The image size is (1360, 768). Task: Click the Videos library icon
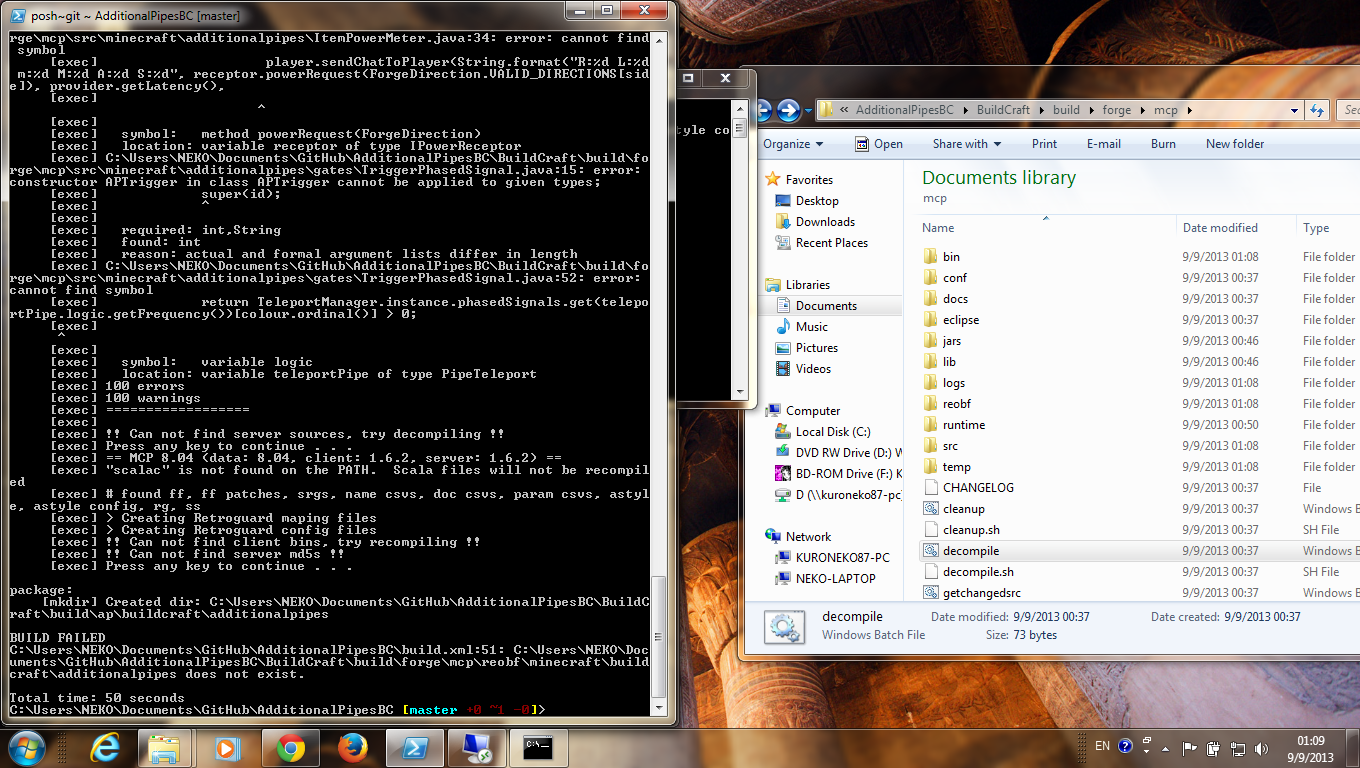point(784,369)
